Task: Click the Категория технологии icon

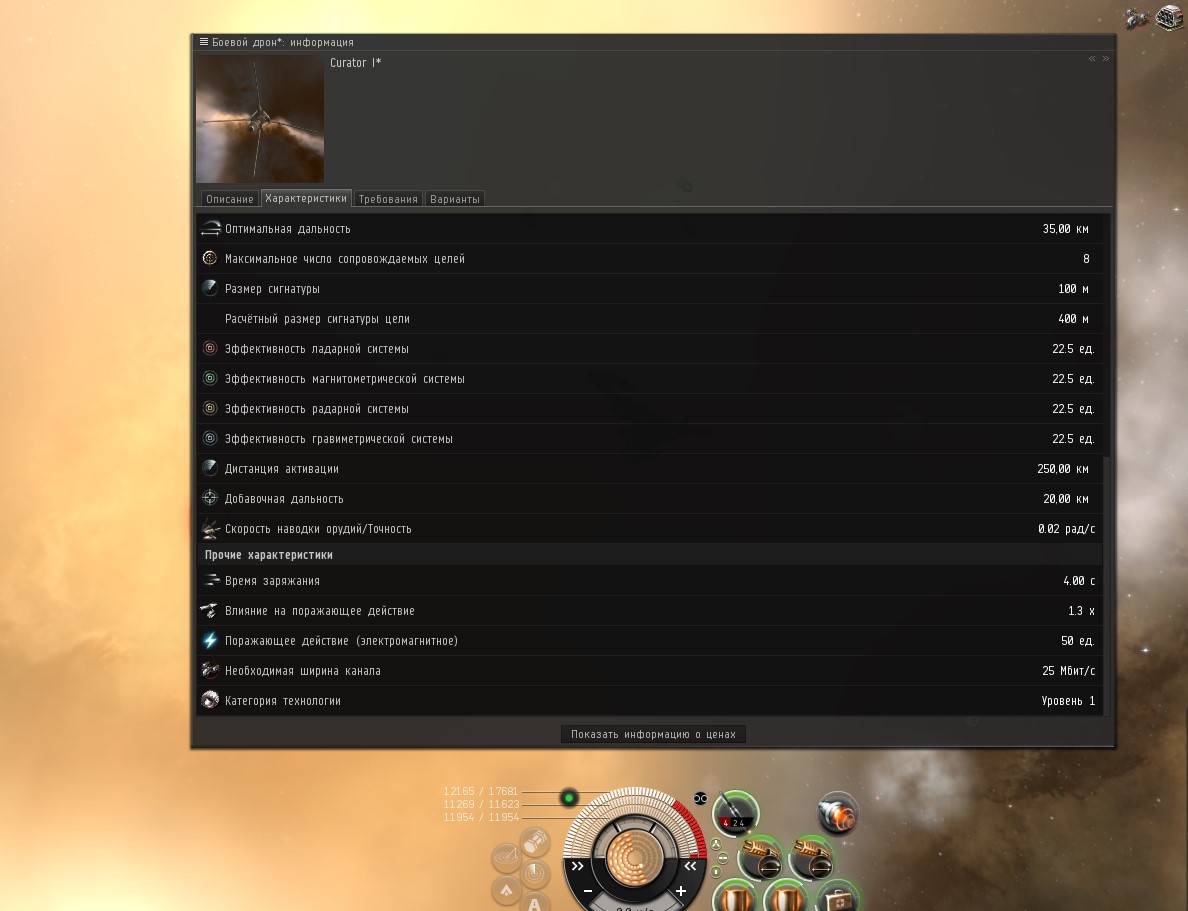Action: pyautogui.click(x=211, y=700)
